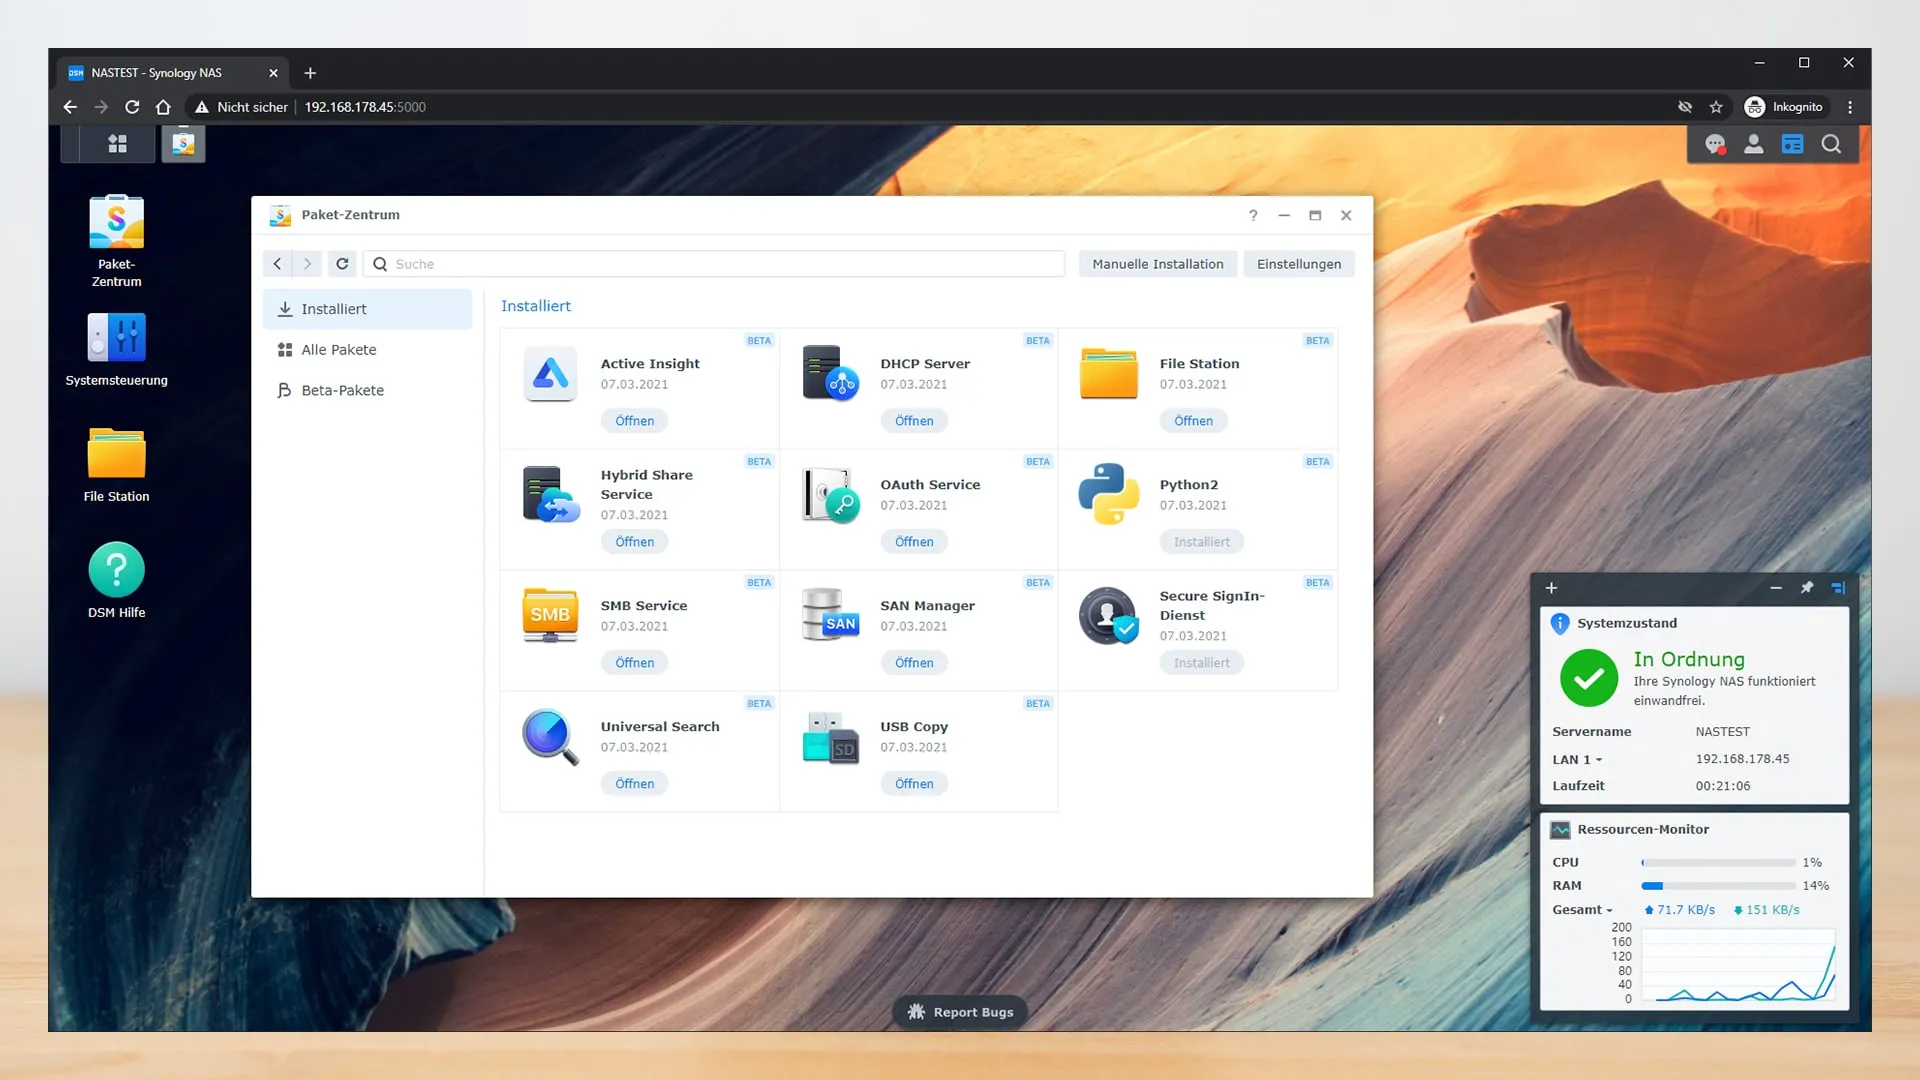
Task: Open Paket-Zentrum help question mark
Action: click(1253, 215)
